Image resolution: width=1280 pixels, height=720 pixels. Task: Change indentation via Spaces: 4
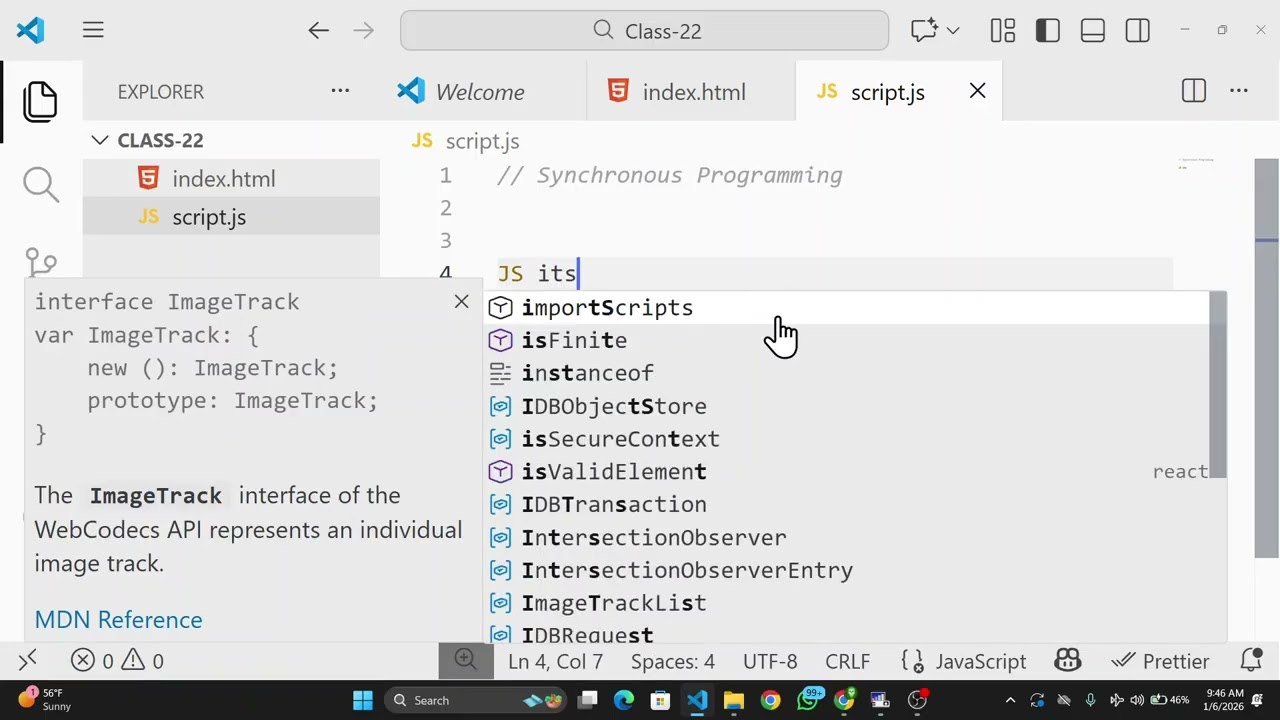(672, 661)
